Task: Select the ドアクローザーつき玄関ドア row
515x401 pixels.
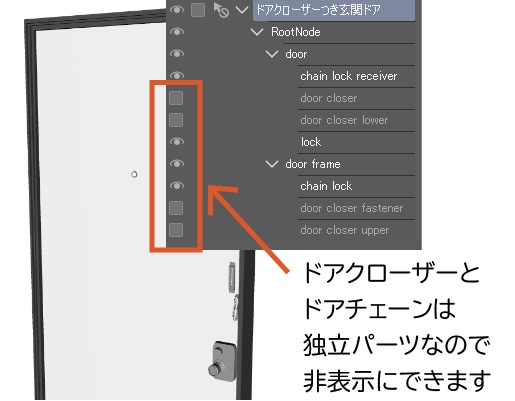Action: [x=334, y=10]
